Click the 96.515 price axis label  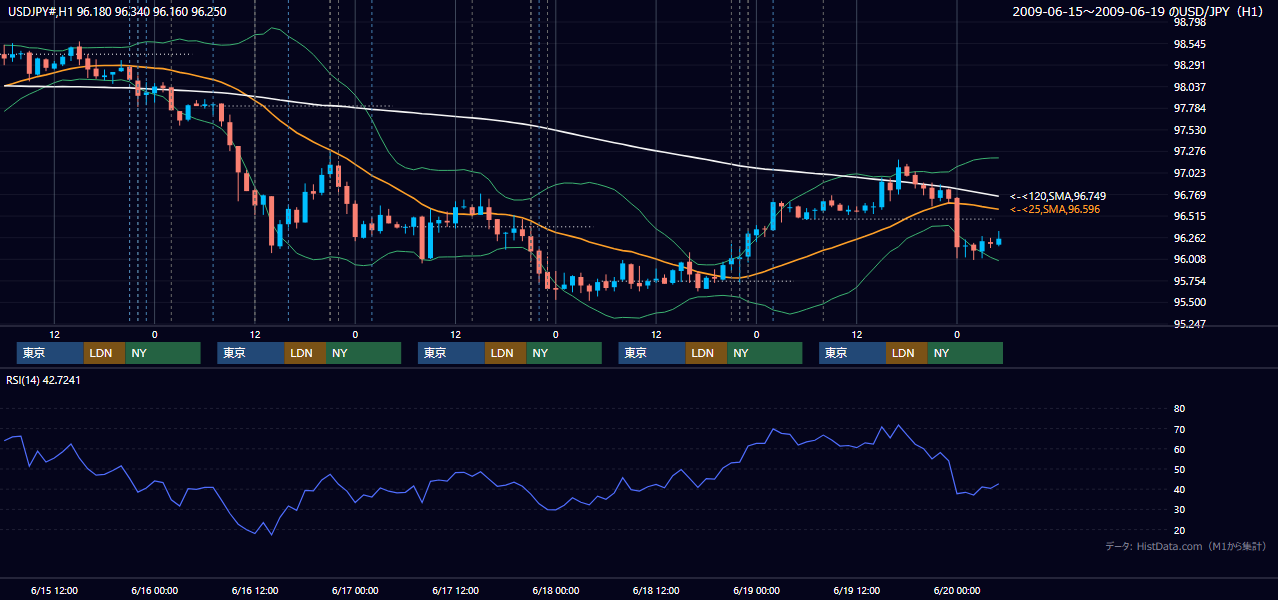tap(1189, 216)
